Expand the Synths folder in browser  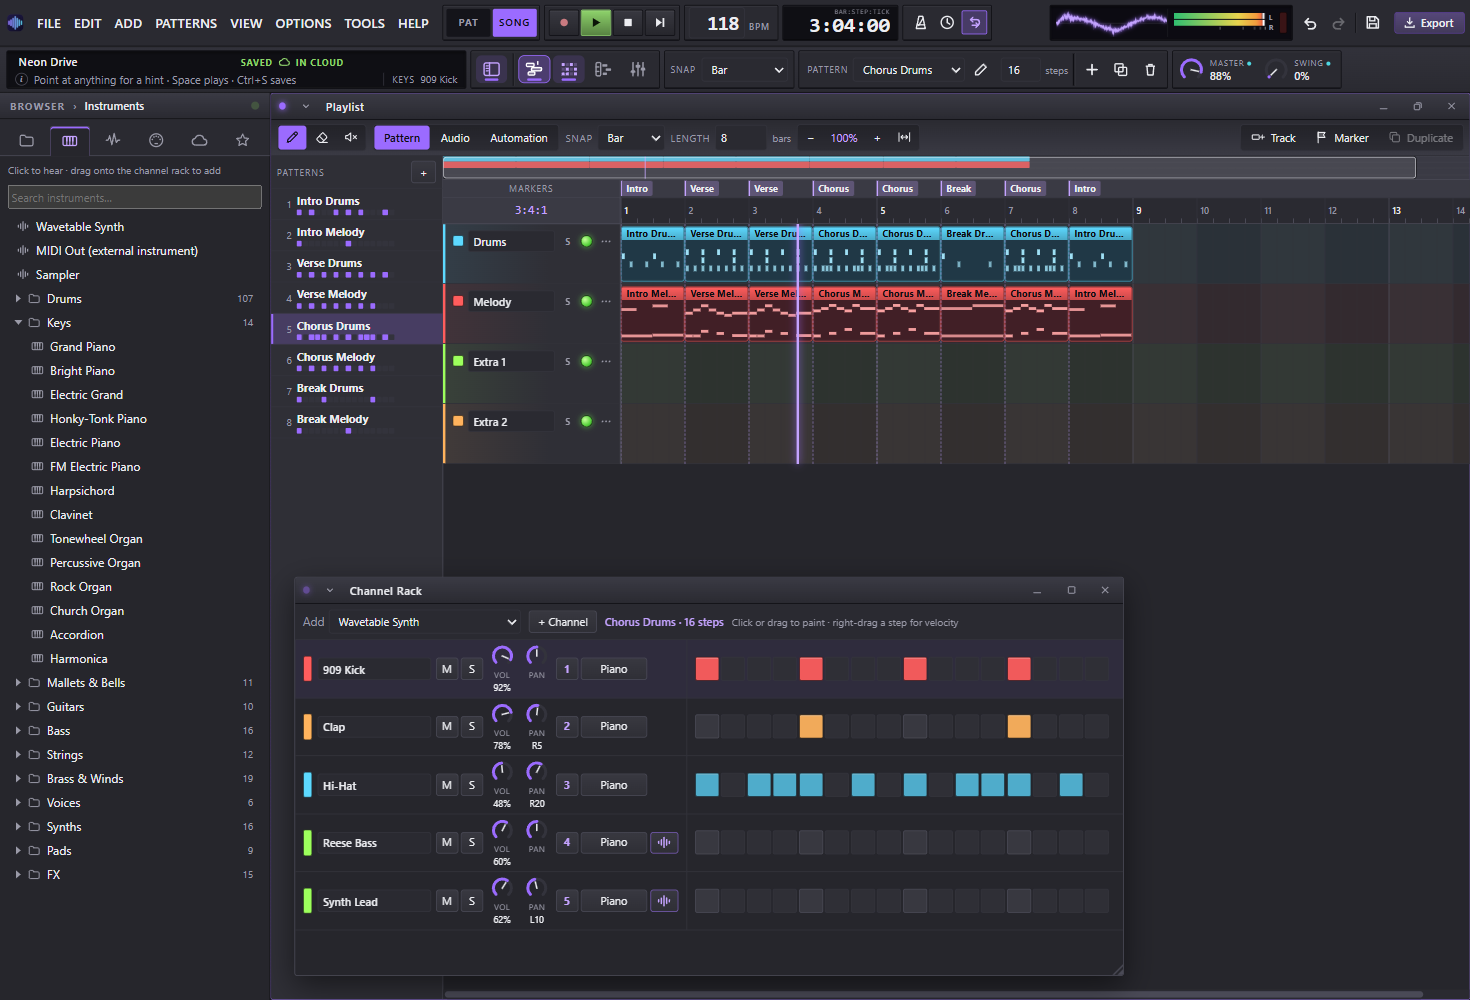(18, 827)
